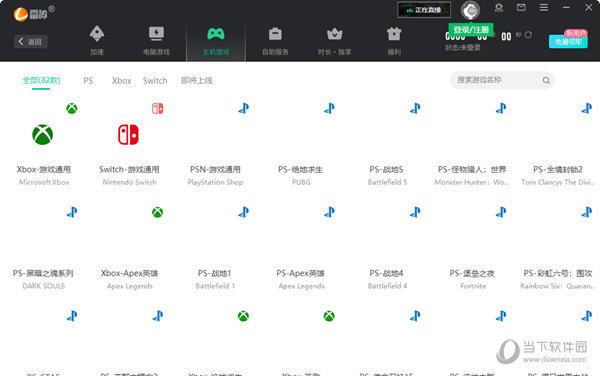The width and height of the screenshot is (600, 376).
Task: Focus the 搜索游戏名称 search field
Action: pos(502,80)
